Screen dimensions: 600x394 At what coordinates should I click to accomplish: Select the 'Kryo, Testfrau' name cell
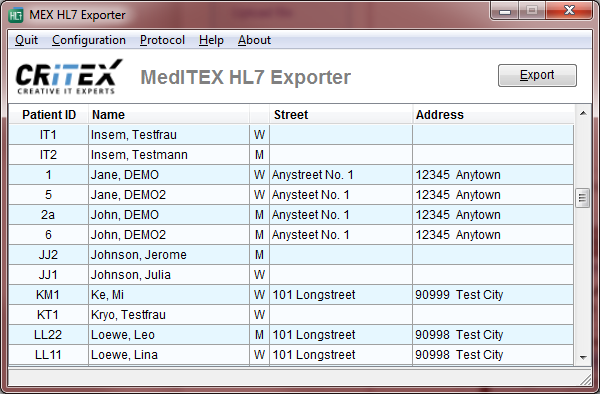point(169,314)
